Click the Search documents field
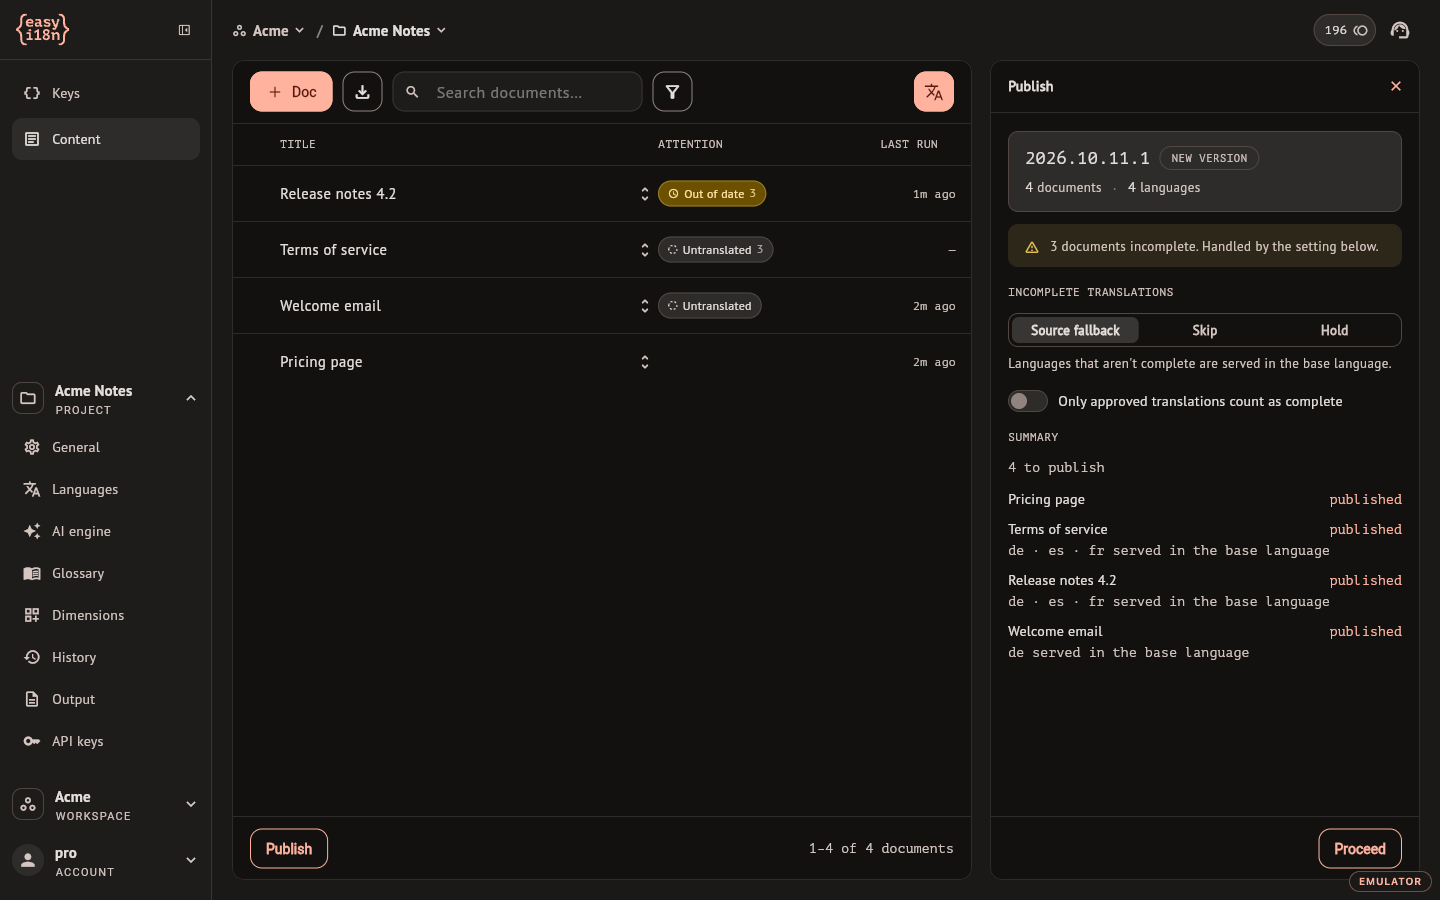The width and height of the screenshot is (1440, 900). (518, 92)
